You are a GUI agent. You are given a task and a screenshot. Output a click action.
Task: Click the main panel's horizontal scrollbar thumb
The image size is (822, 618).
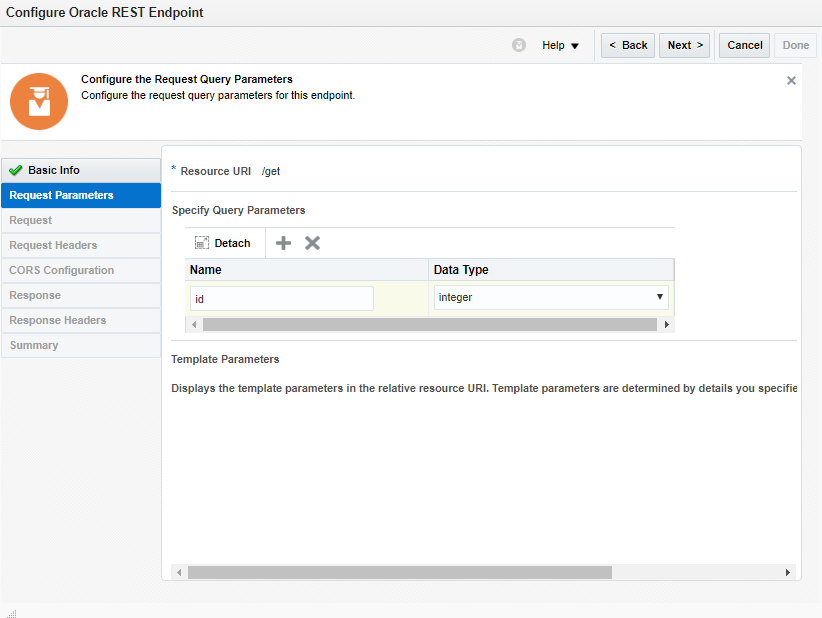(x=400, y=572)
